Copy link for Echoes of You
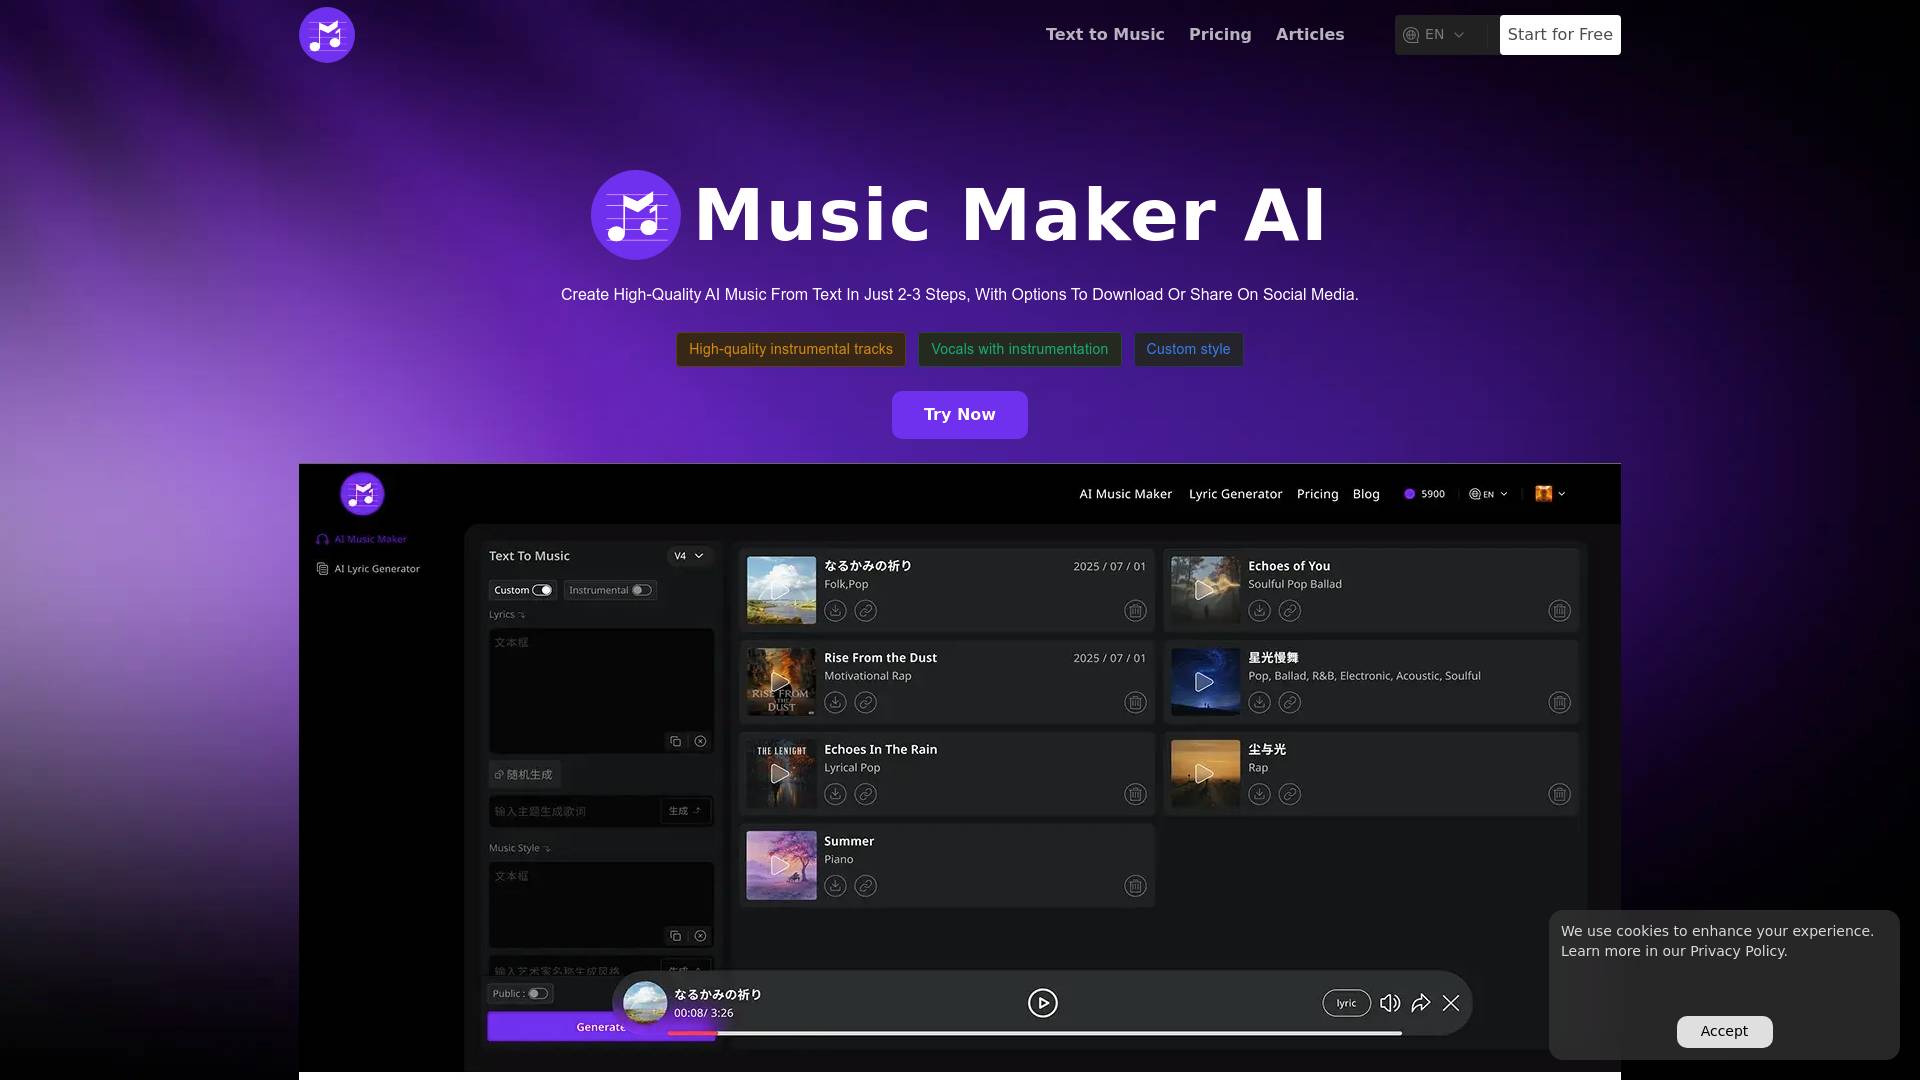Viewport: 1920px width, 1080px height. tap(1290, 610)
